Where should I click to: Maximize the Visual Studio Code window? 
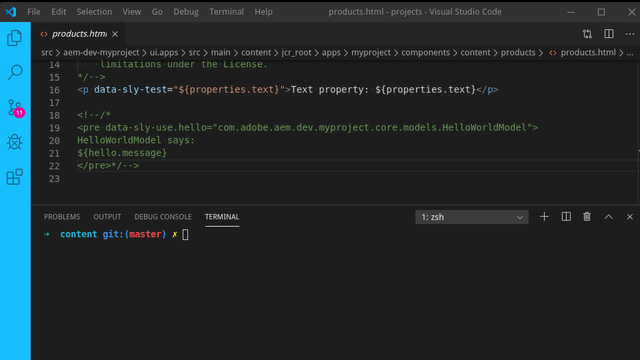[601, 12]
